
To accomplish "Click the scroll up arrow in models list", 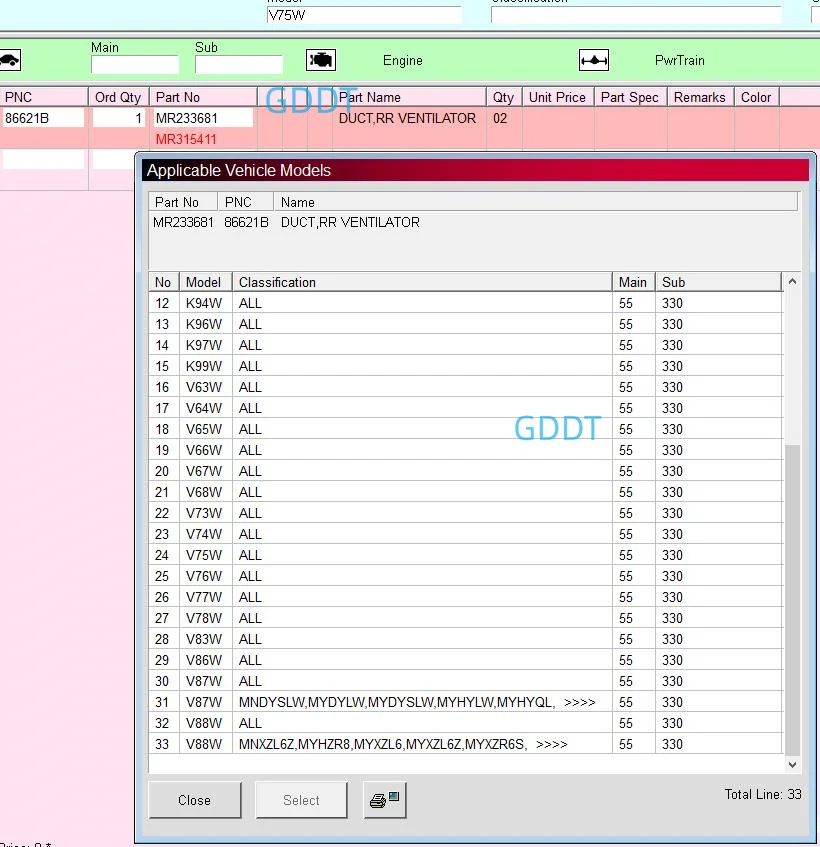I will (792, 281).
